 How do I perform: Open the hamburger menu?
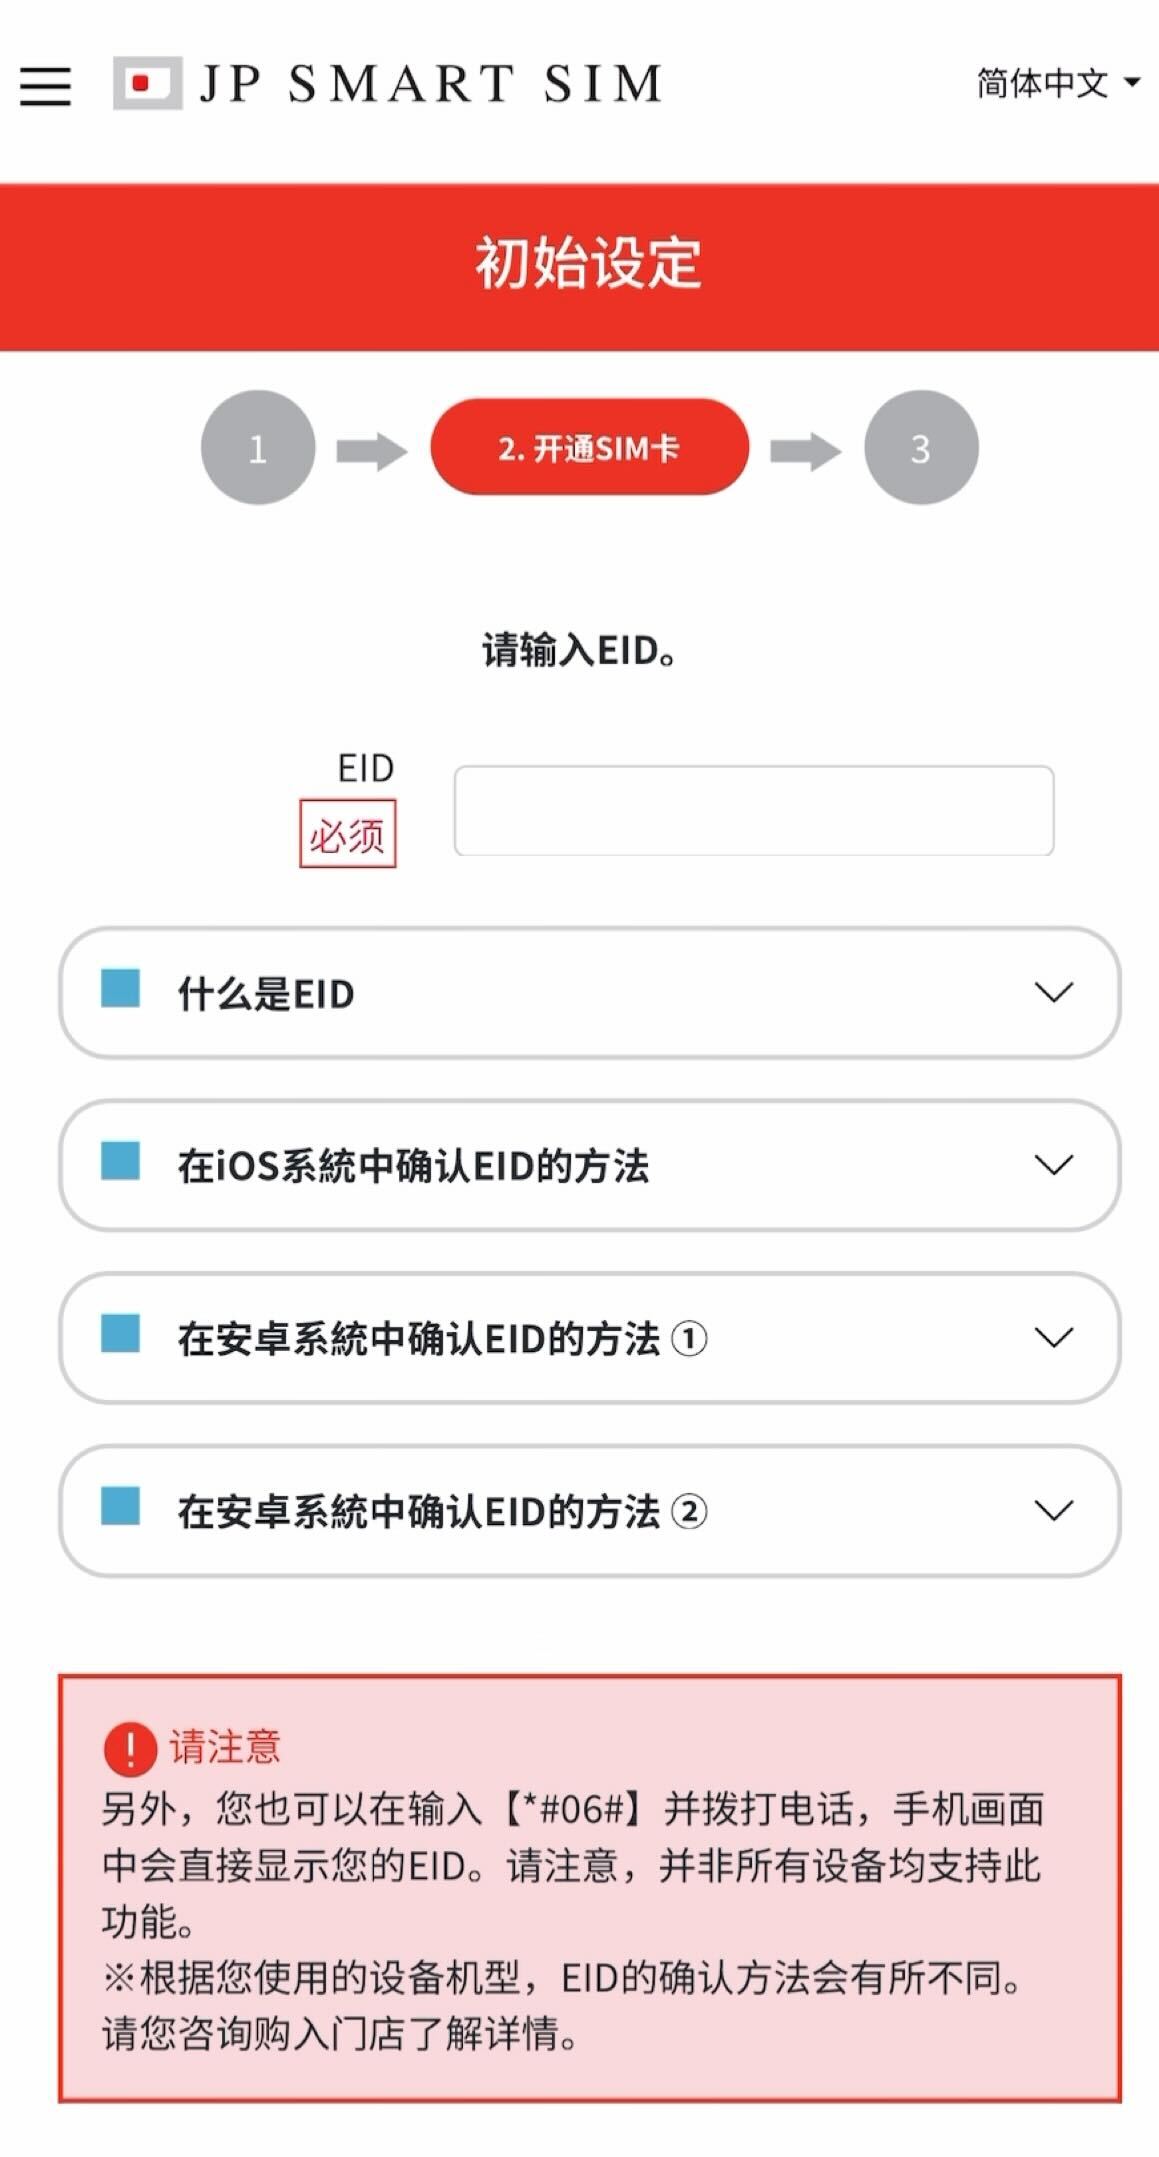(x=46, y=85)
